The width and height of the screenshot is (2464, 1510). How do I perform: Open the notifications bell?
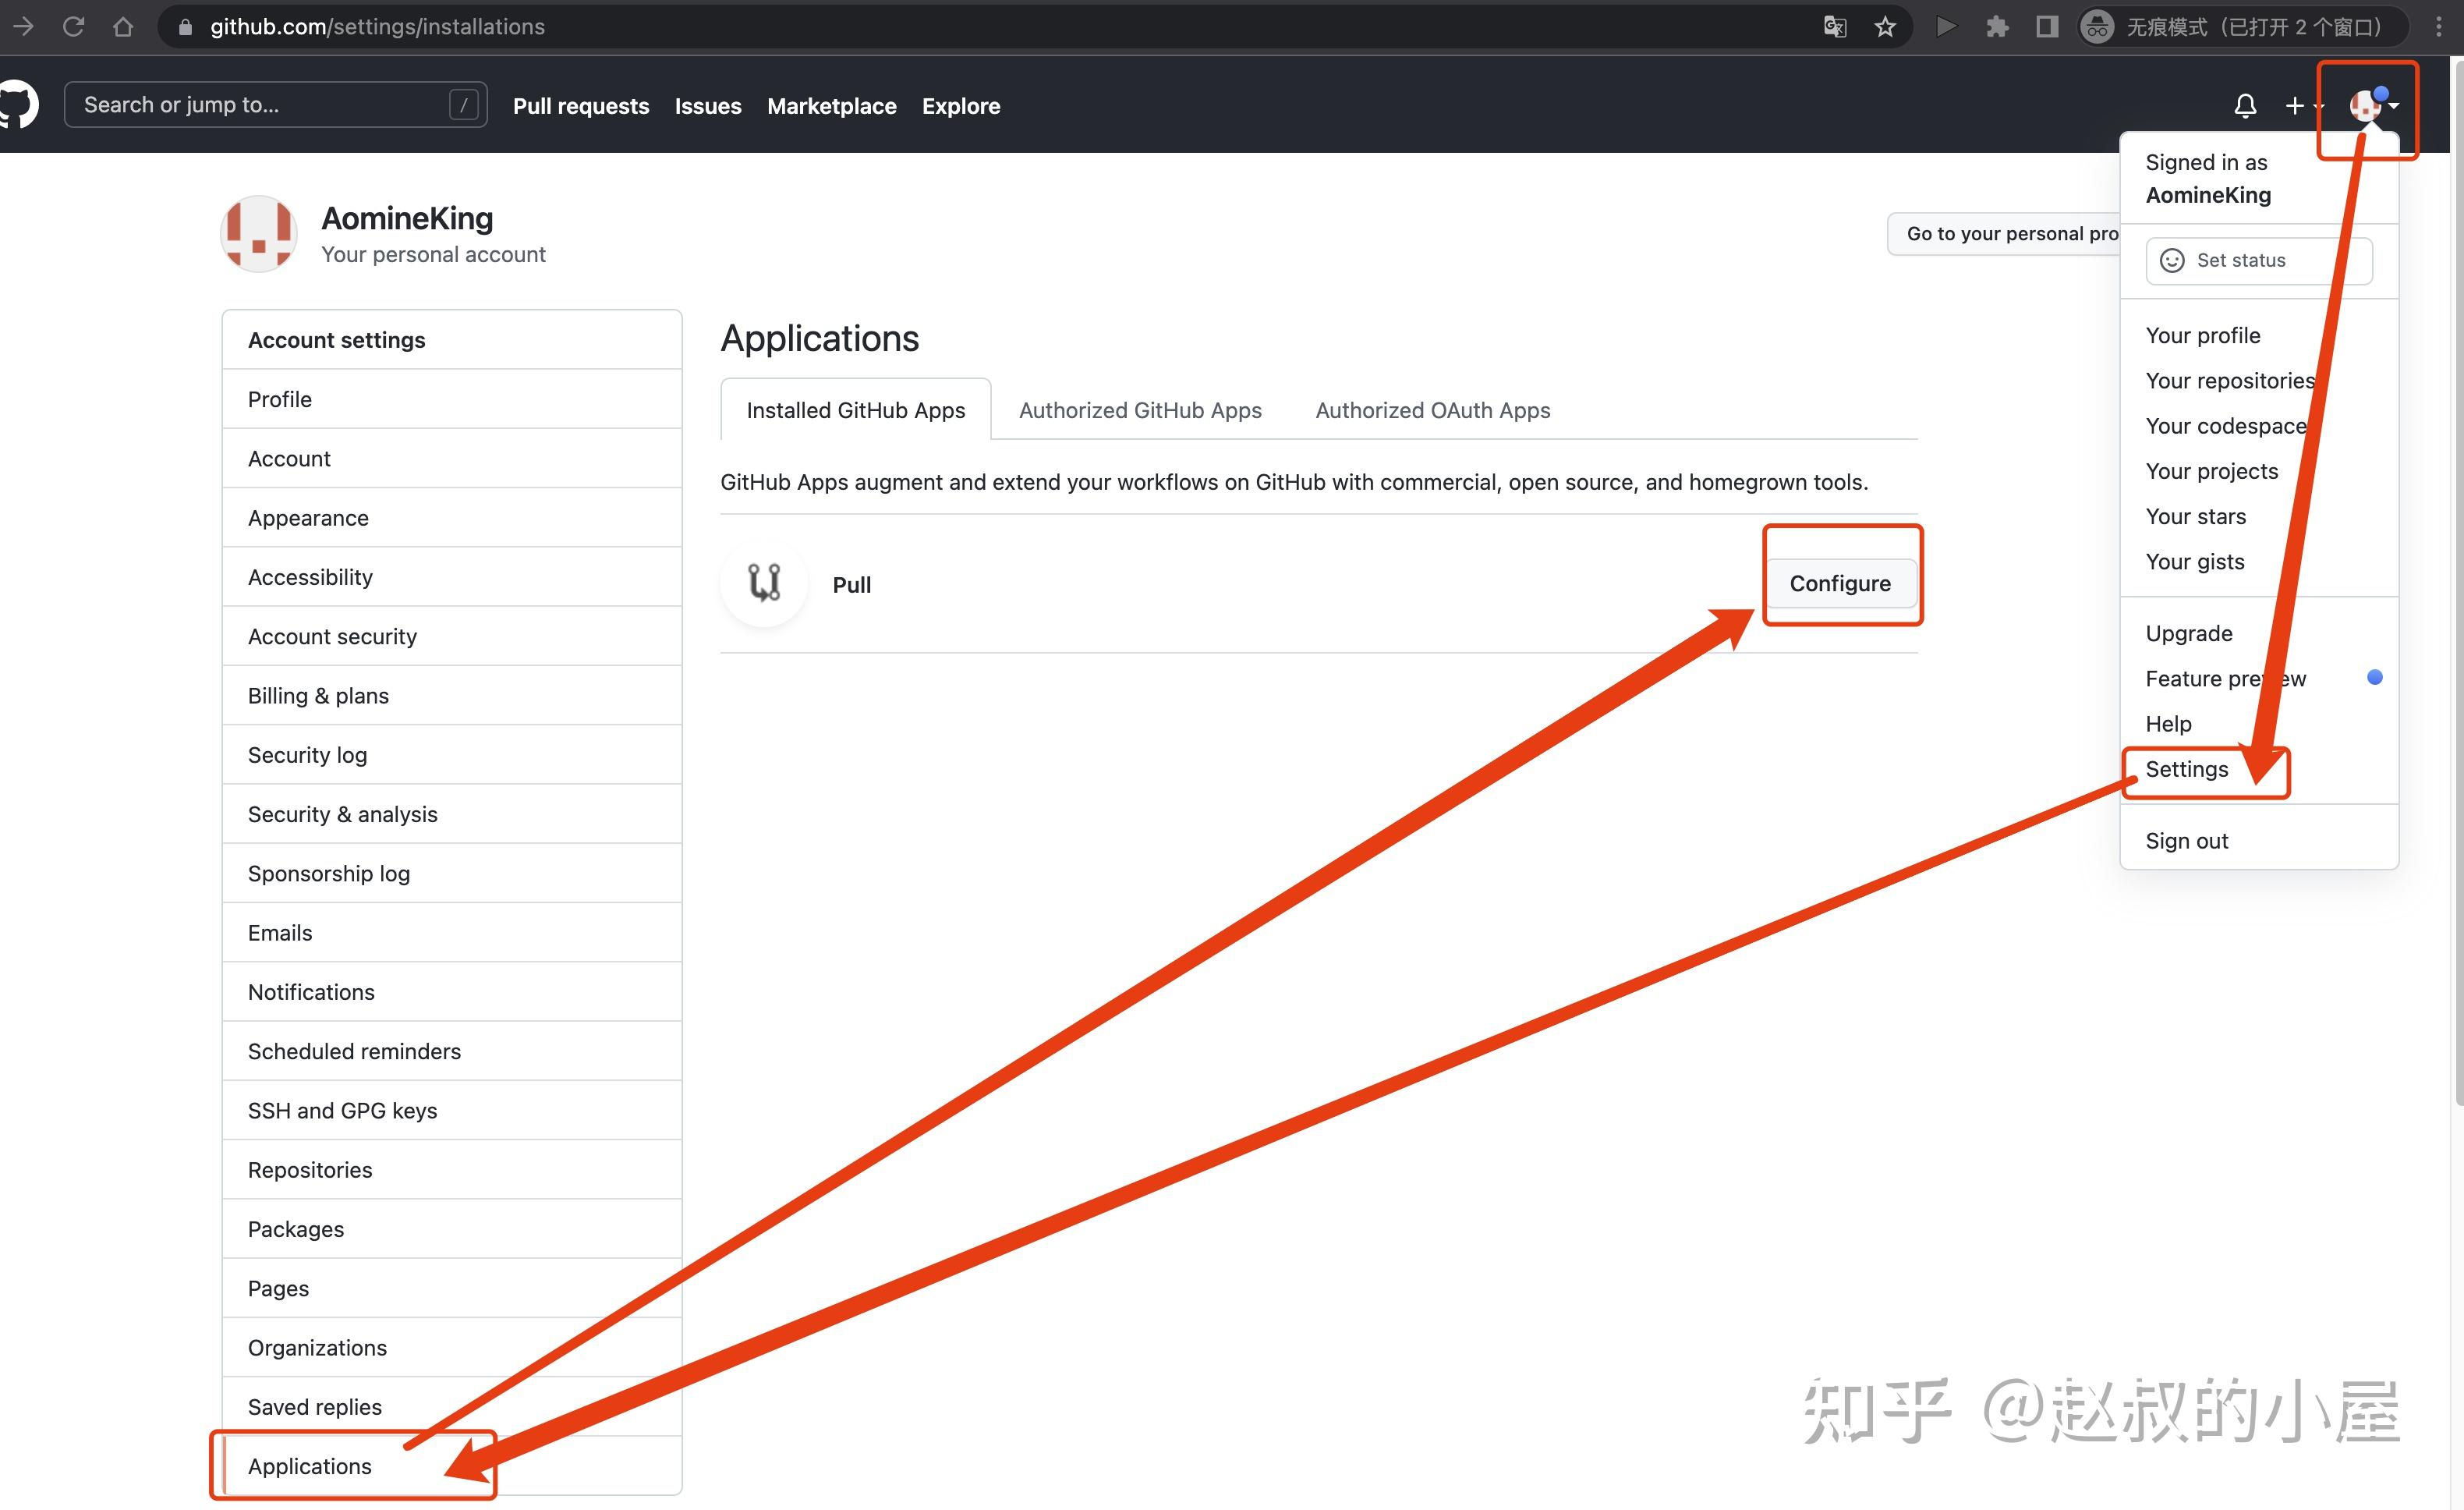[x=2245, y=105]
